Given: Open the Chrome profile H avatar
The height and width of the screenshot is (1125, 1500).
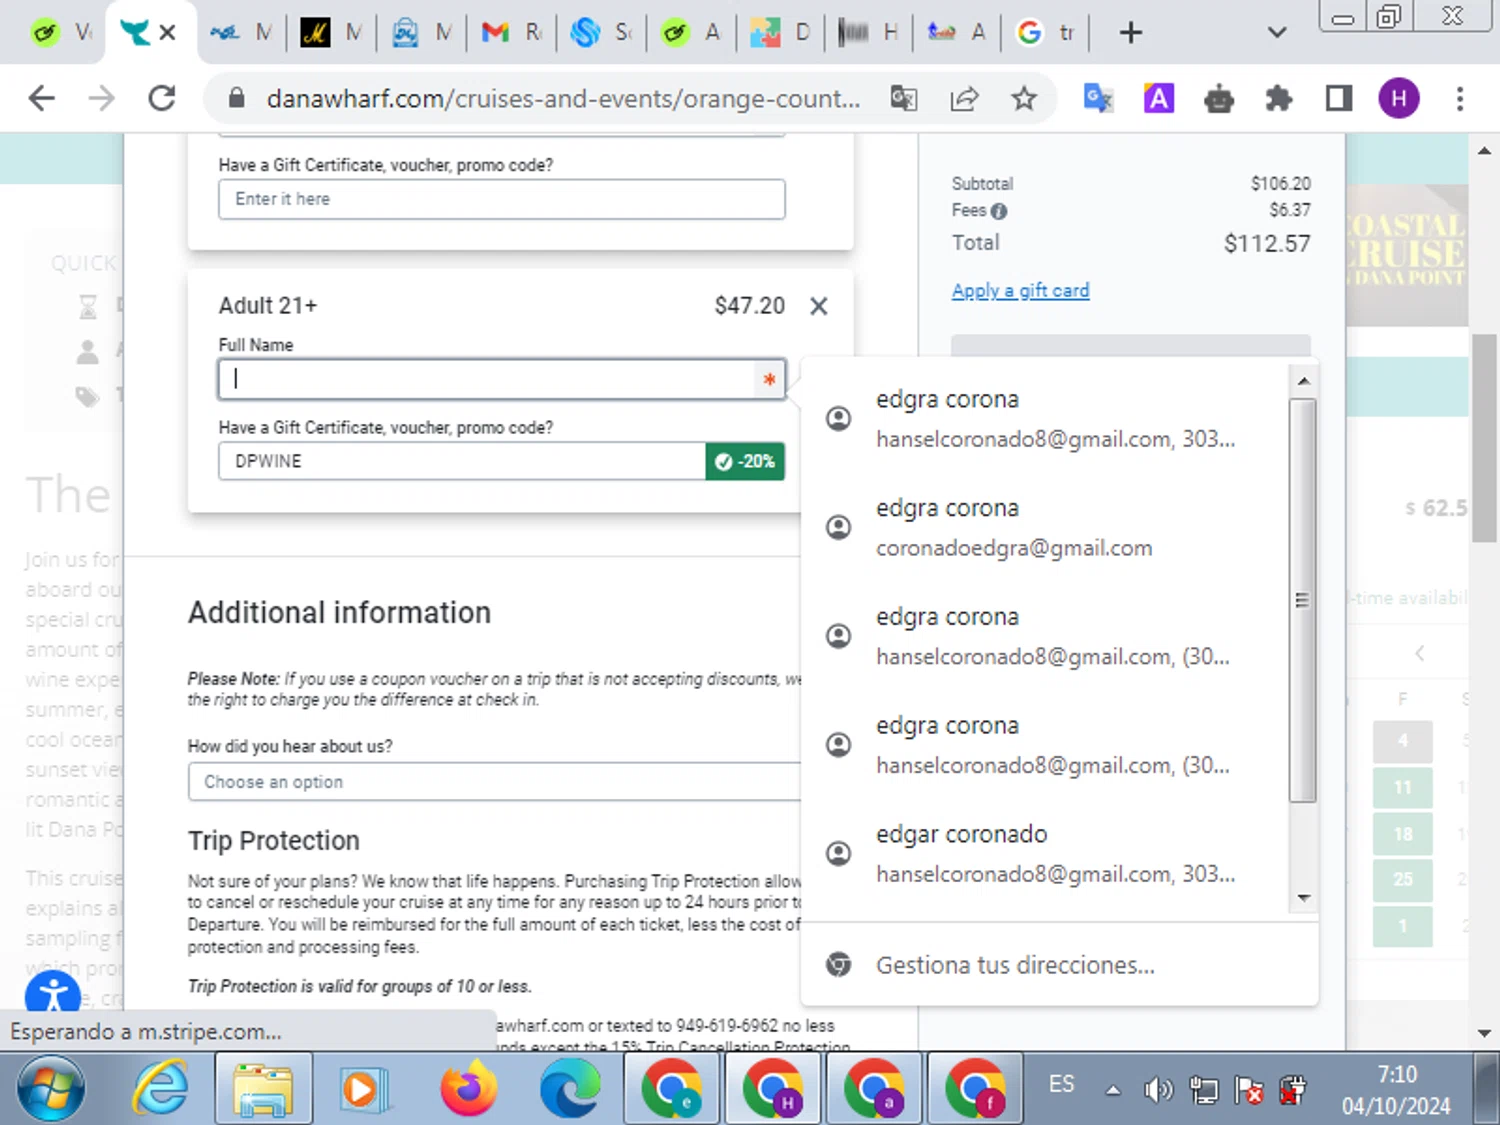Looking at the screenshot, I should pos(1399,98).
